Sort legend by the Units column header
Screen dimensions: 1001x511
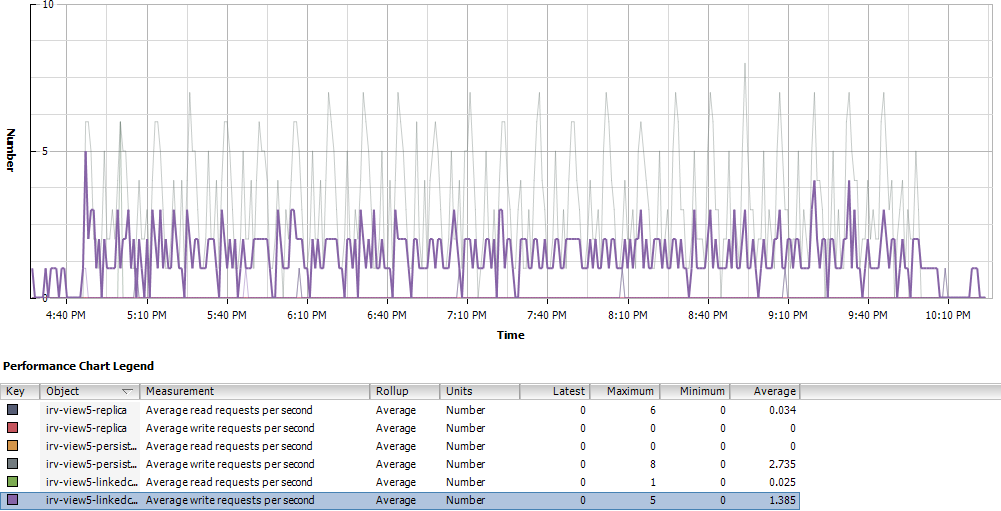point(479,391)
